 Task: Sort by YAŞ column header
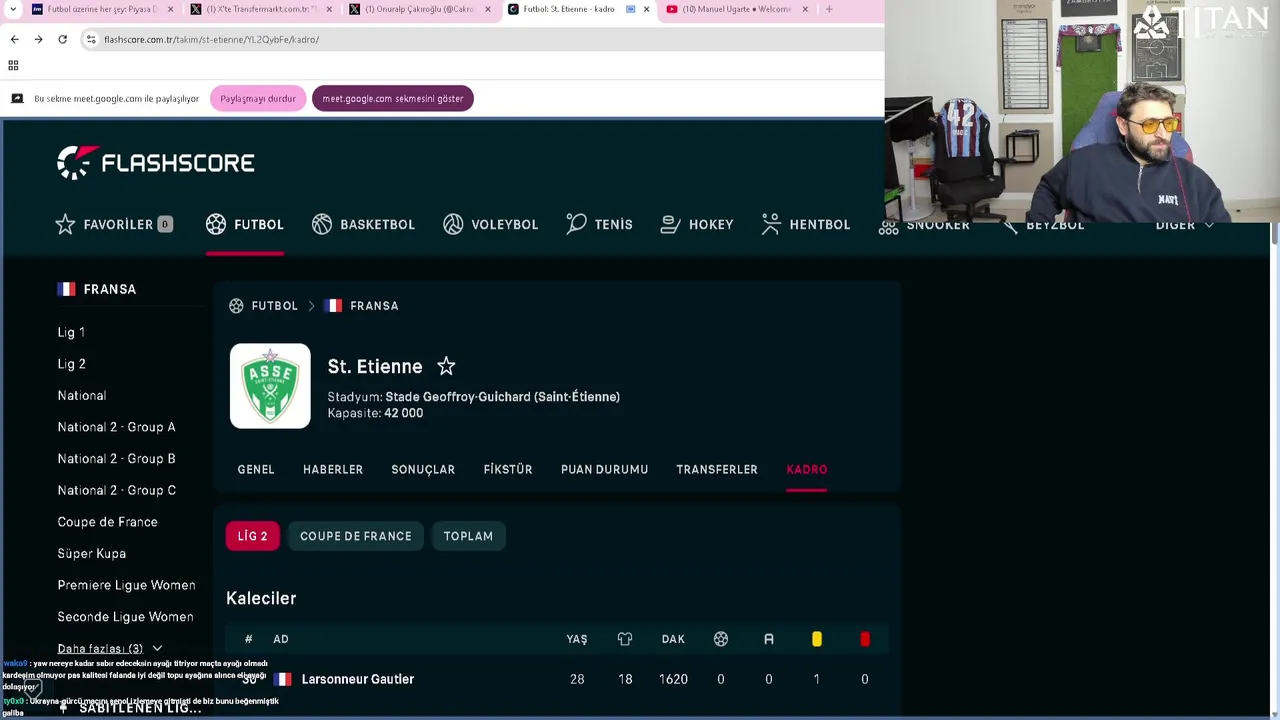577,639
